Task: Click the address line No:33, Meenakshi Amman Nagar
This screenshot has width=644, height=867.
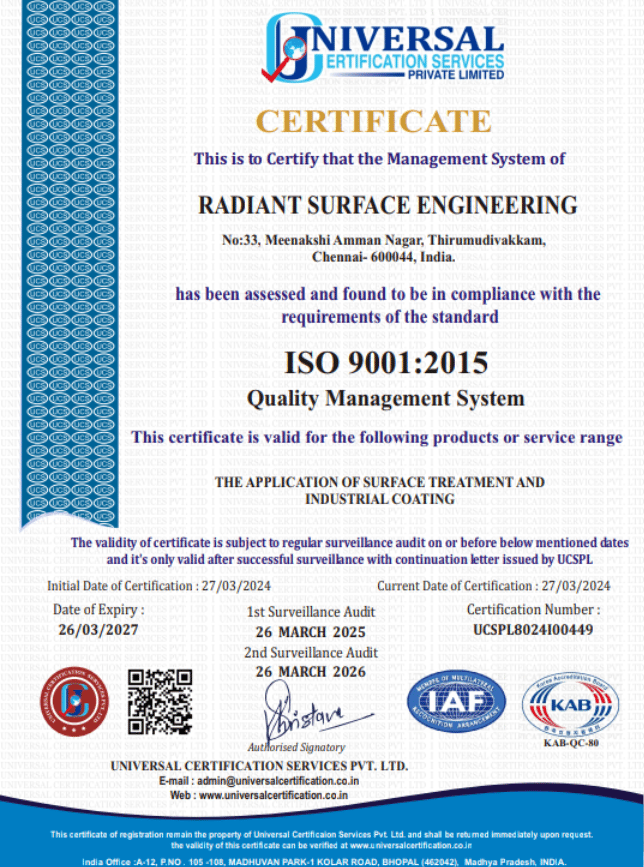Action: click(x=384, y=241)
